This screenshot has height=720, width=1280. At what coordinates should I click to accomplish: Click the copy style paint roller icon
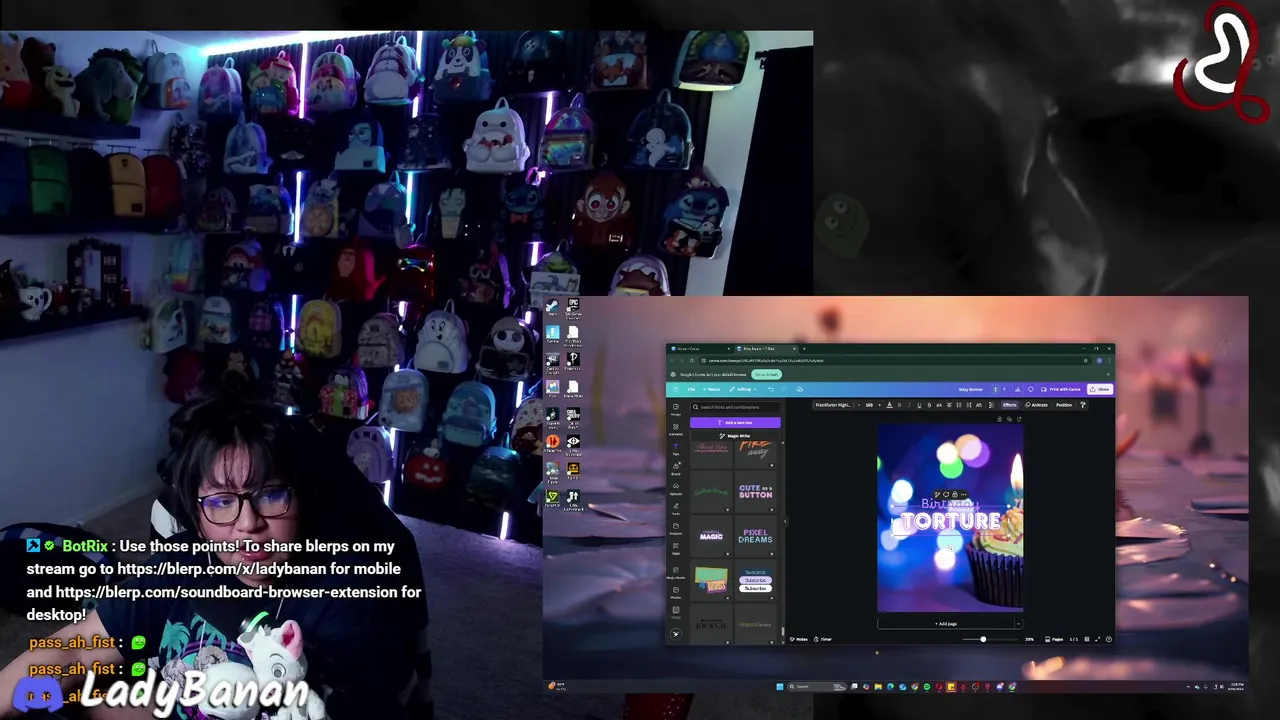[x=1083, y=405]
